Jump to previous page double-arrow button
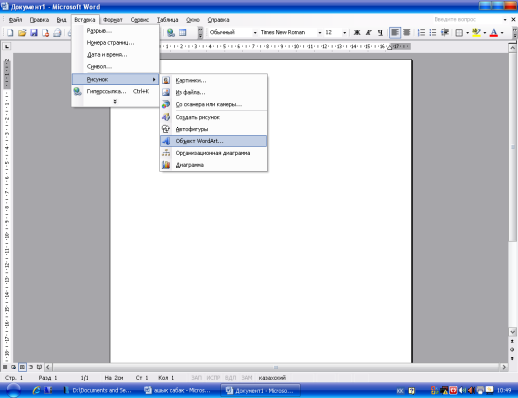This screenshot has width=518, height=398. [513, 341]
